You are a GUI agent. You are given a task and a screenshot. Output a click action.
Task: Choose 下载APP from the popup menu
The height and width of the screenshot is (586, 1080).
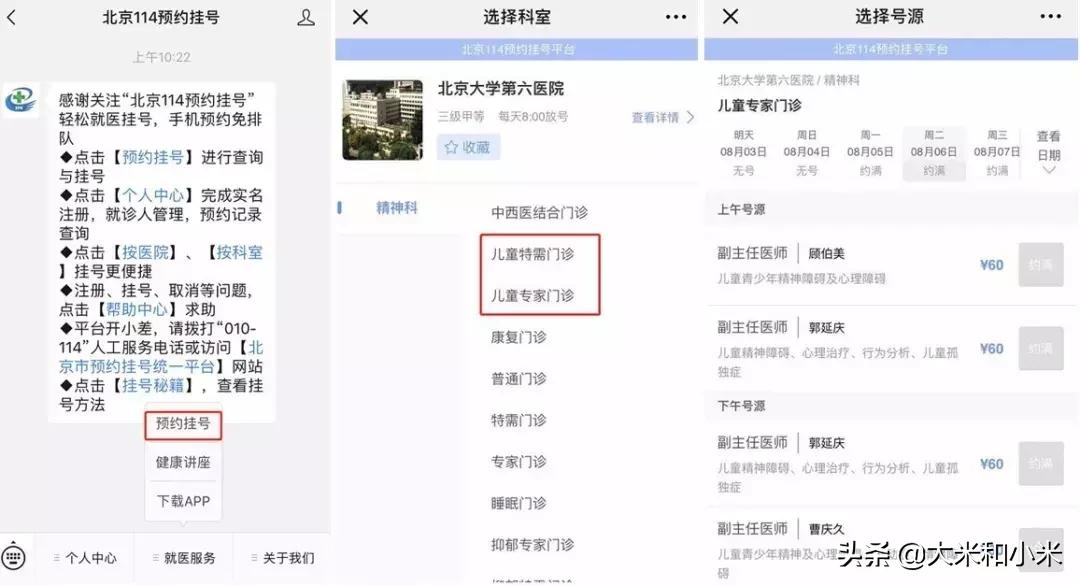(x=183, y=500)
